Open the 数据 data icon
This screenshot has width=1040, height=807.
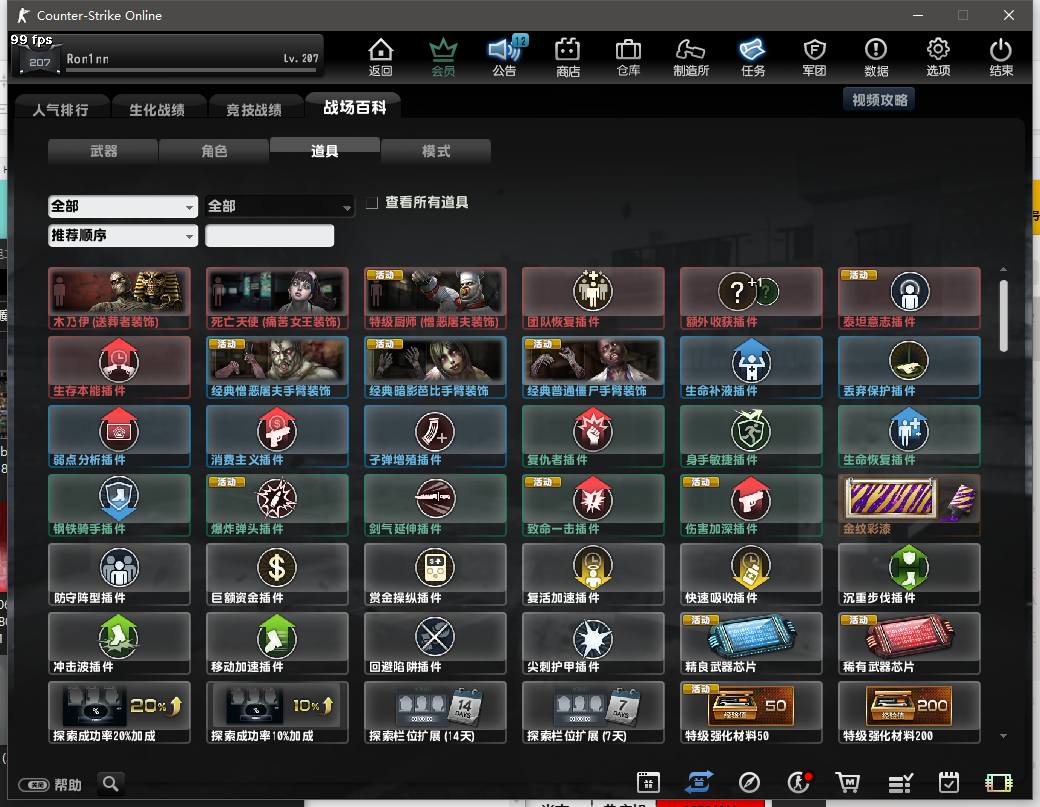coord(876,57)
